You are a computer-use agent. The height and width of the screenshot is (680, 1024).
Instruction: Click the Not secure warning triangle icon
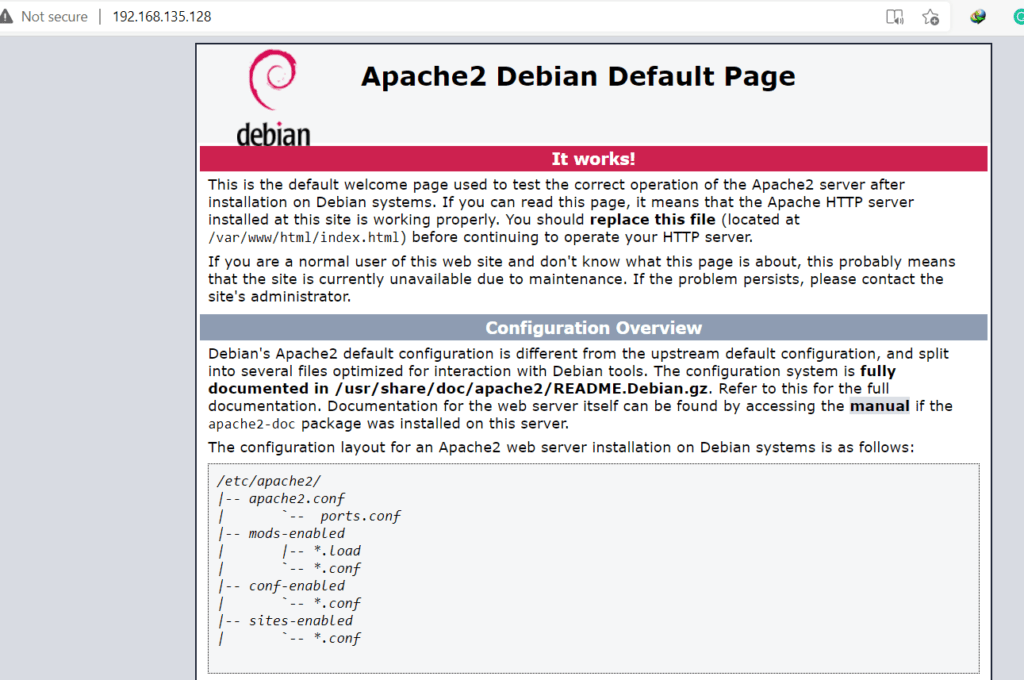6,16
